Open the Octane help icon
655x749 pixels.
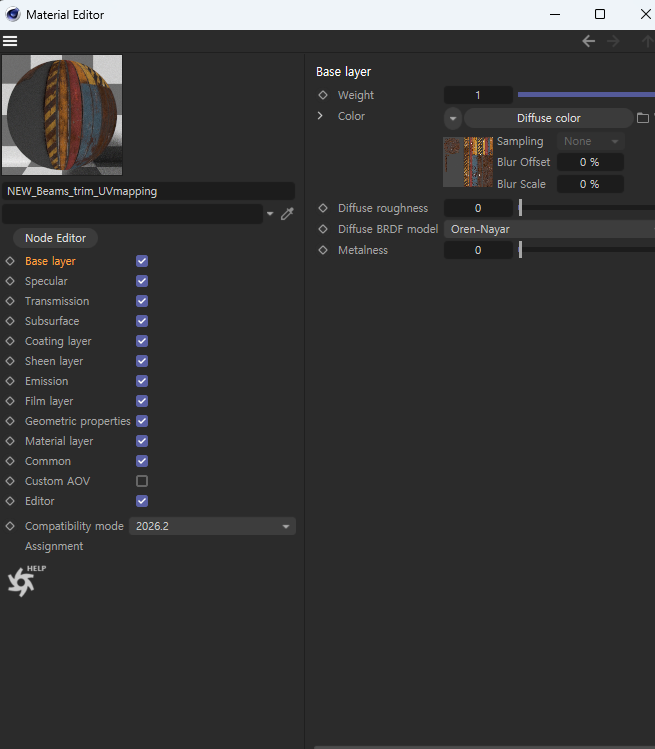tap(24, 581)
